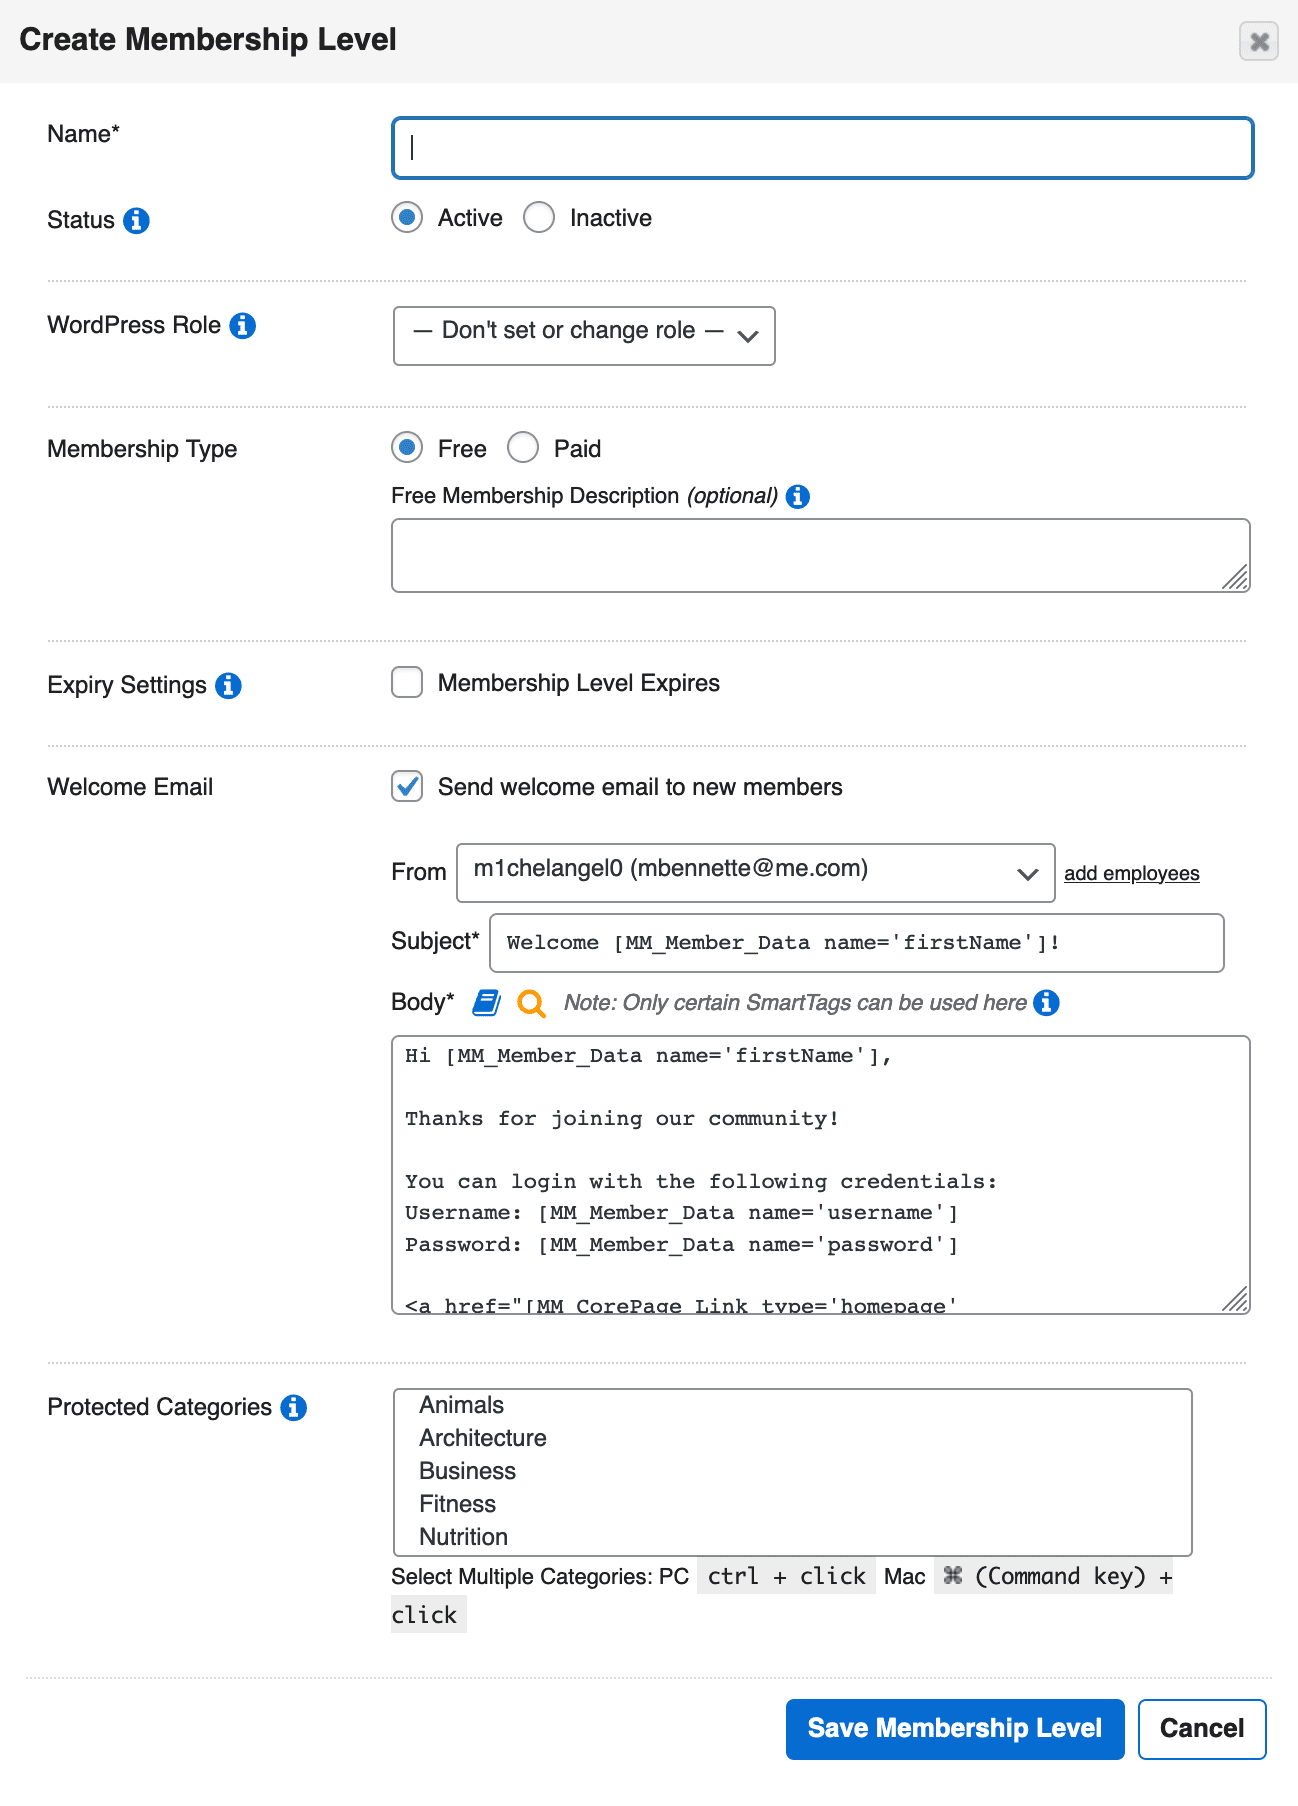Click the orange magnifier preview icon
Image resolution: width=1298 pixels, height=1806 pixels.
click(x=531, y=1003)
